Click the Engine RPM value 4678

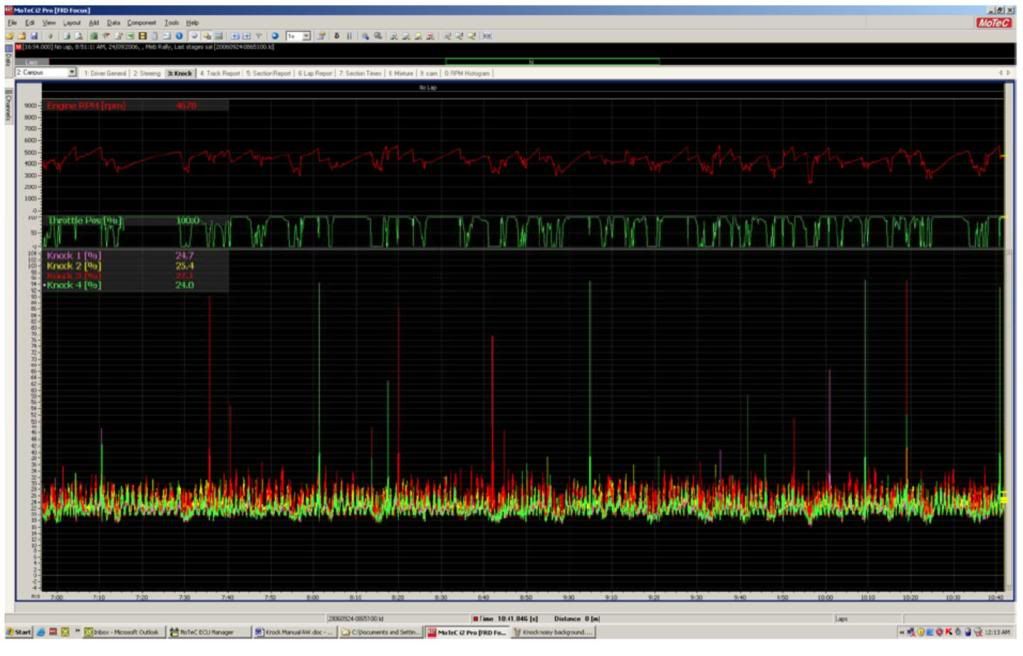coord(186,106)
